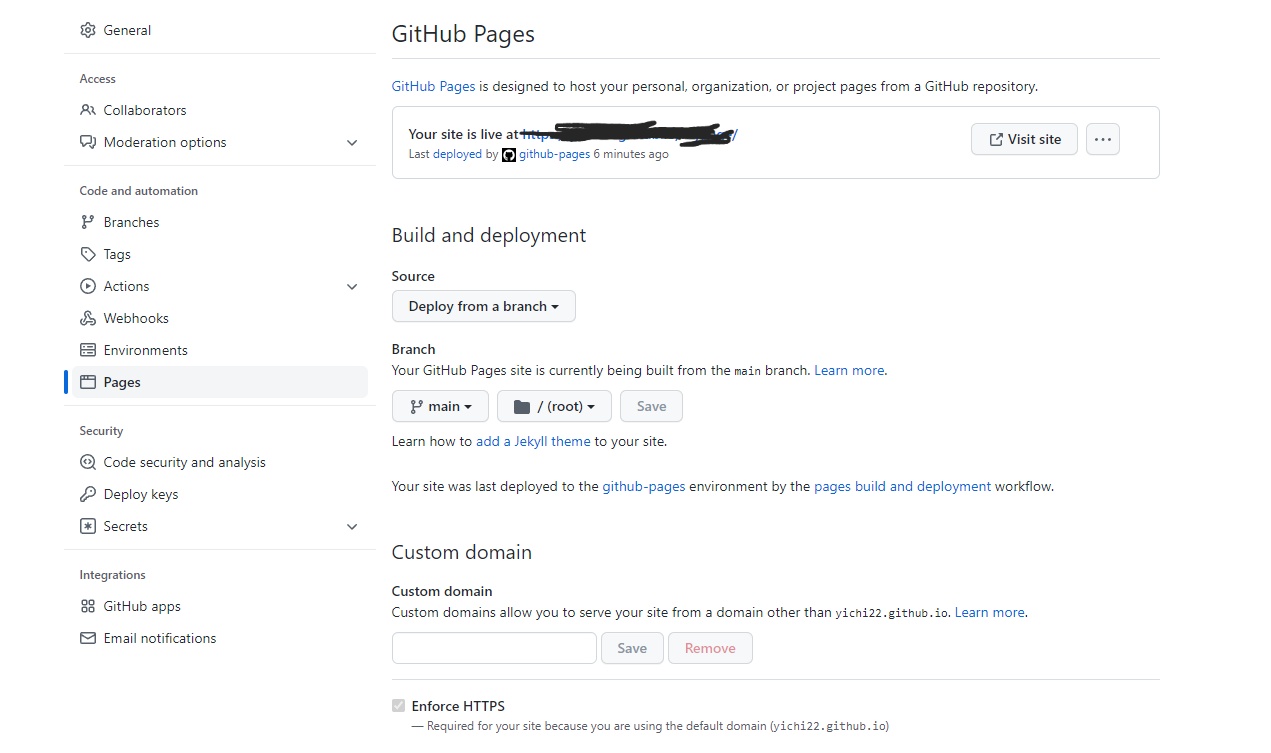Click the Email notifications envelope icon
The image size is (1271, 753).
pos(88,638)
